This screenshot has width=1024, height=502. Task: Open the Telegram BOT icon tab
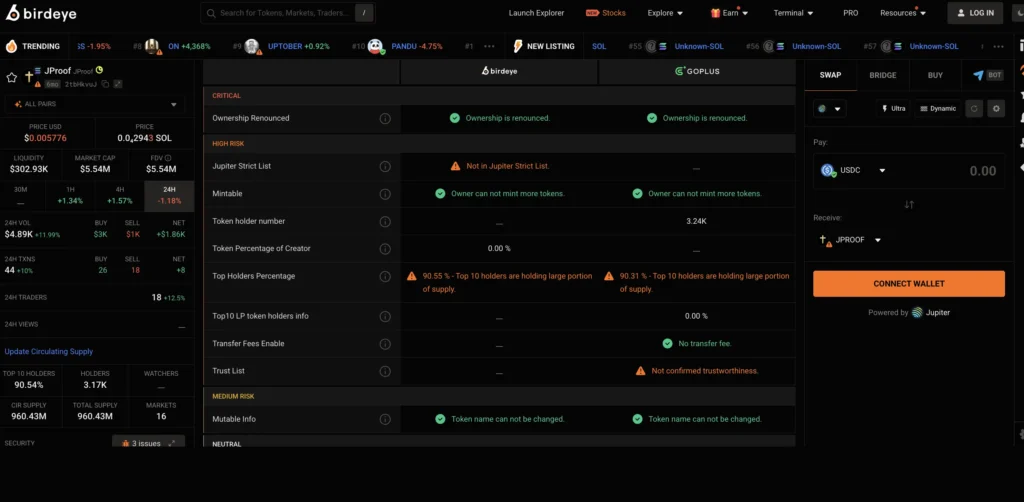[987, 75]
